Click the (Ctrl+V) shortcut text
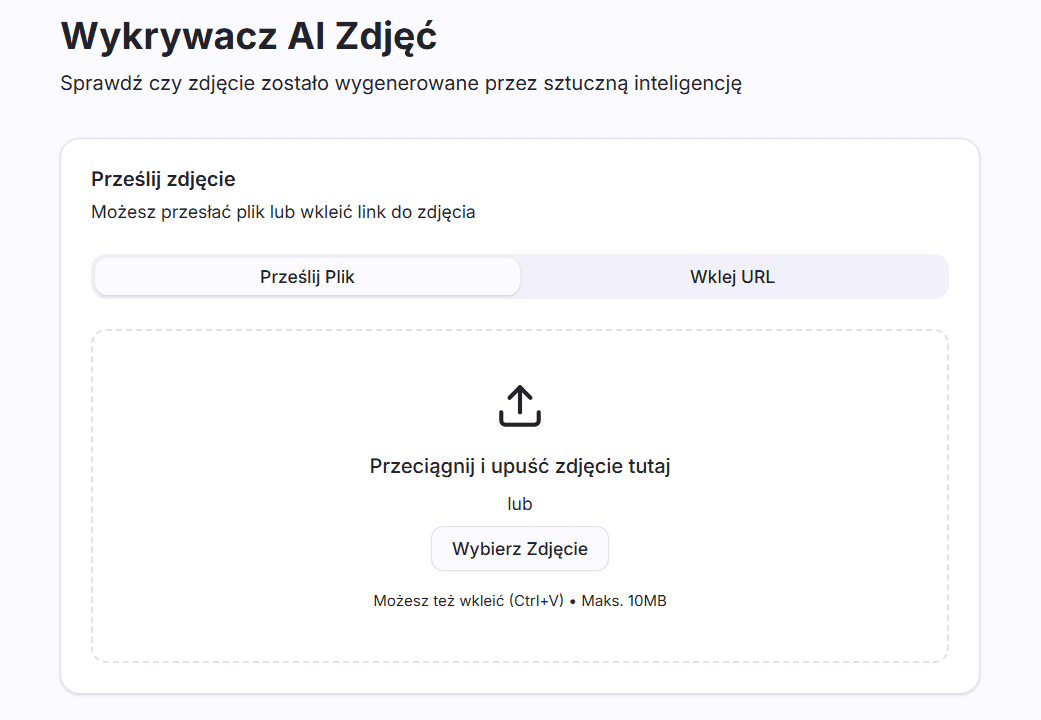Viewport: 1041px width, 720px height. [536, 601]
